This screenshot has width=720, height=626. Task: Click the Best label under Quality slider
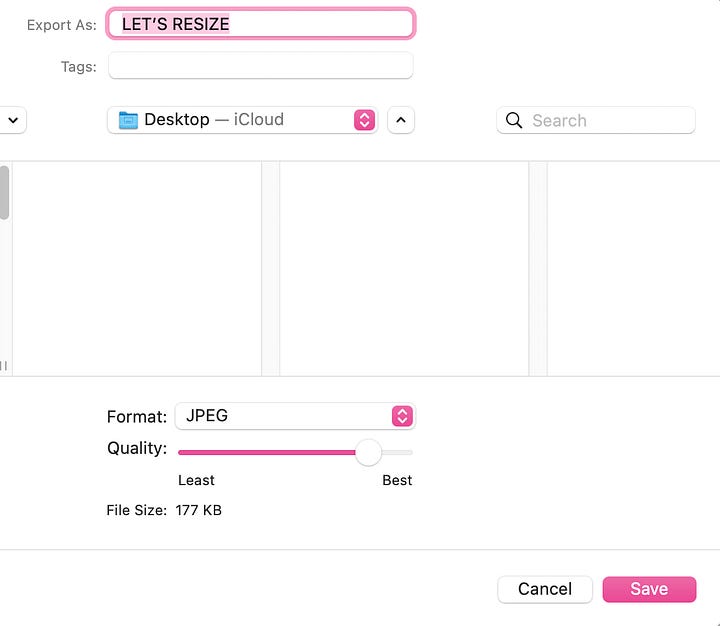pyautogui.click(x=397, y=480)
